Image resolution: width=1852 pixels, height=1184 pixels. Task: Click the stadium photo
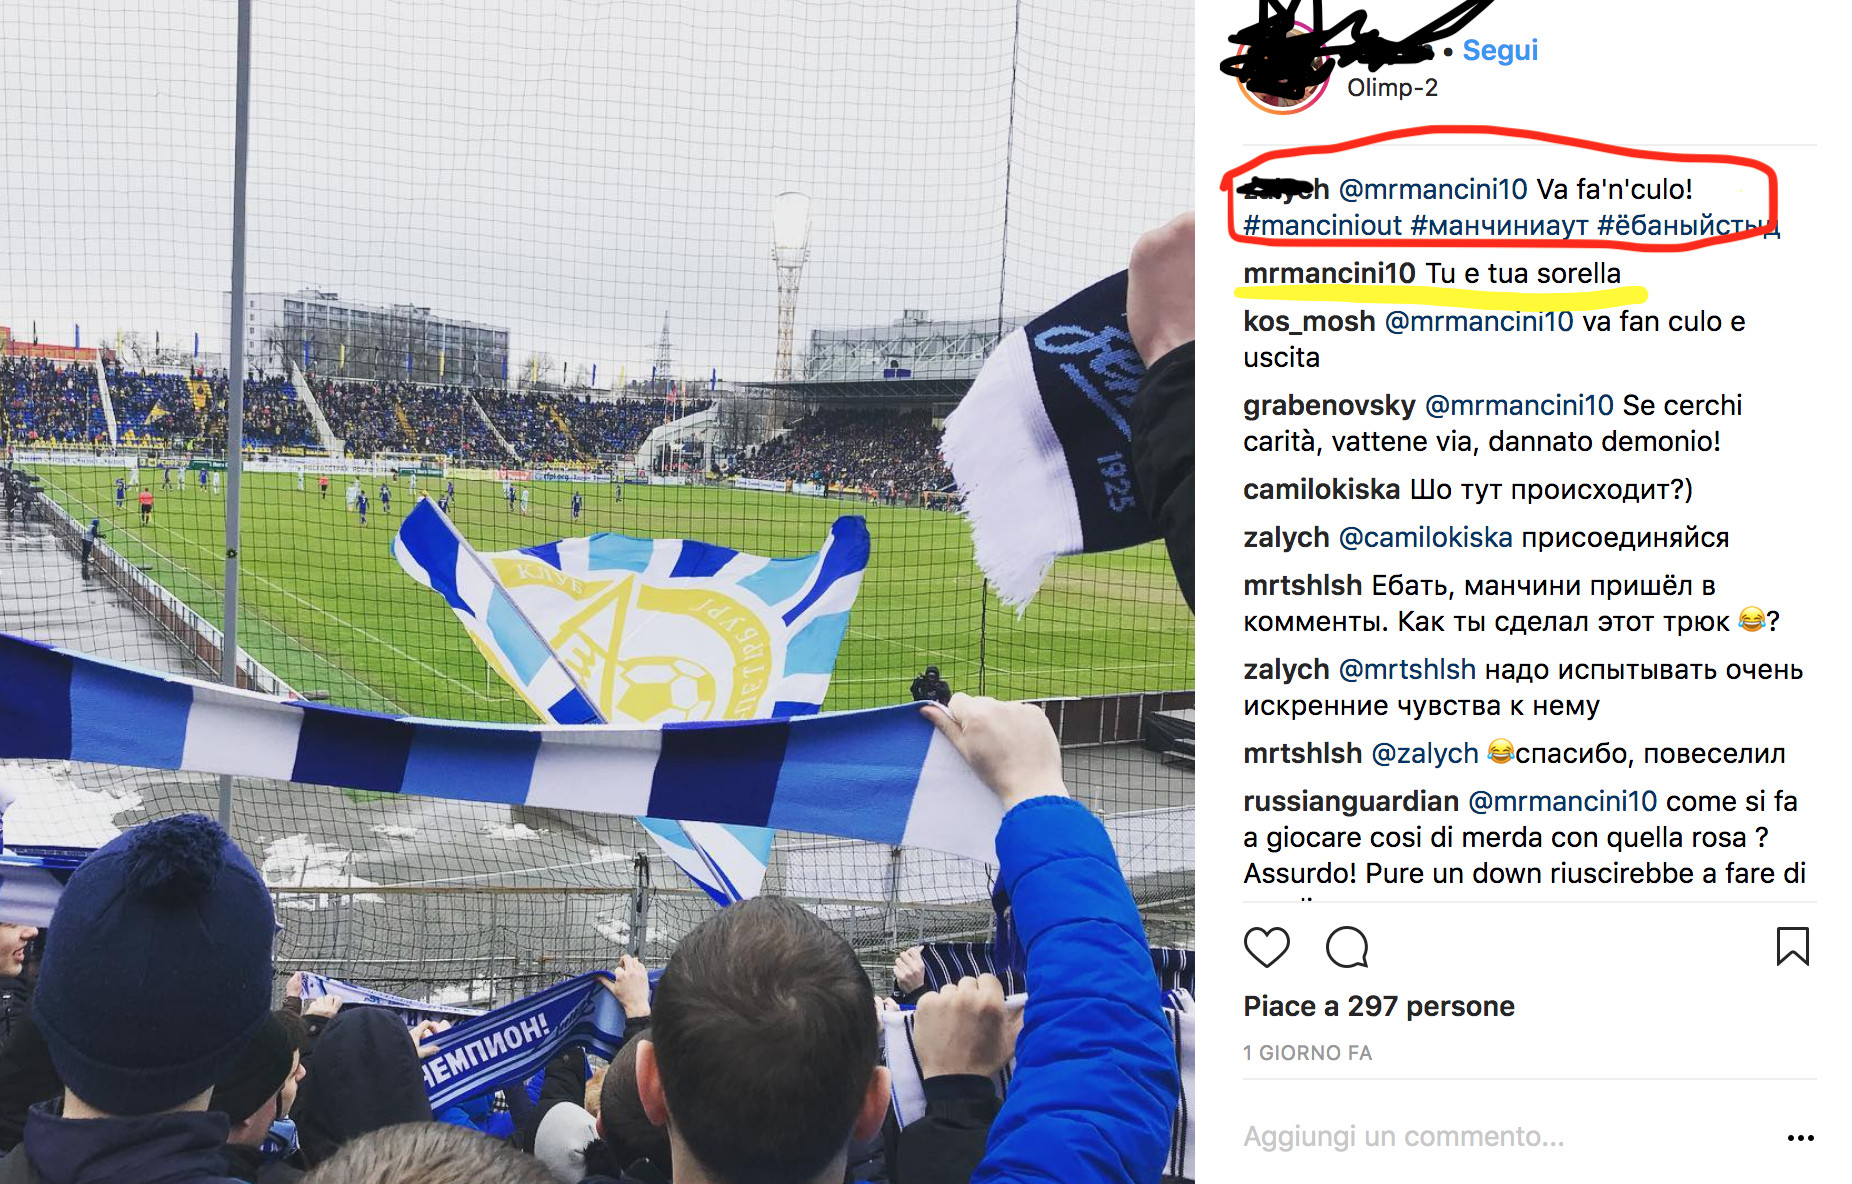pos(597,592)
